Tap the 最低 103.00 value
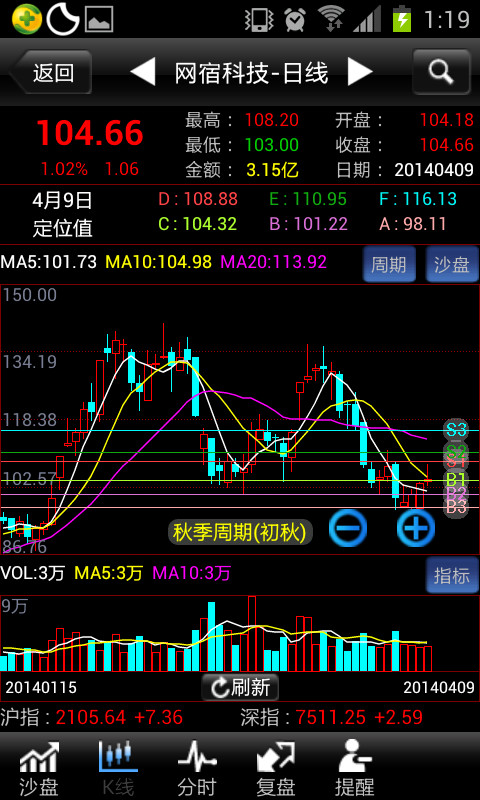Screen dimensions: 480x800 (x=272, y=145)
